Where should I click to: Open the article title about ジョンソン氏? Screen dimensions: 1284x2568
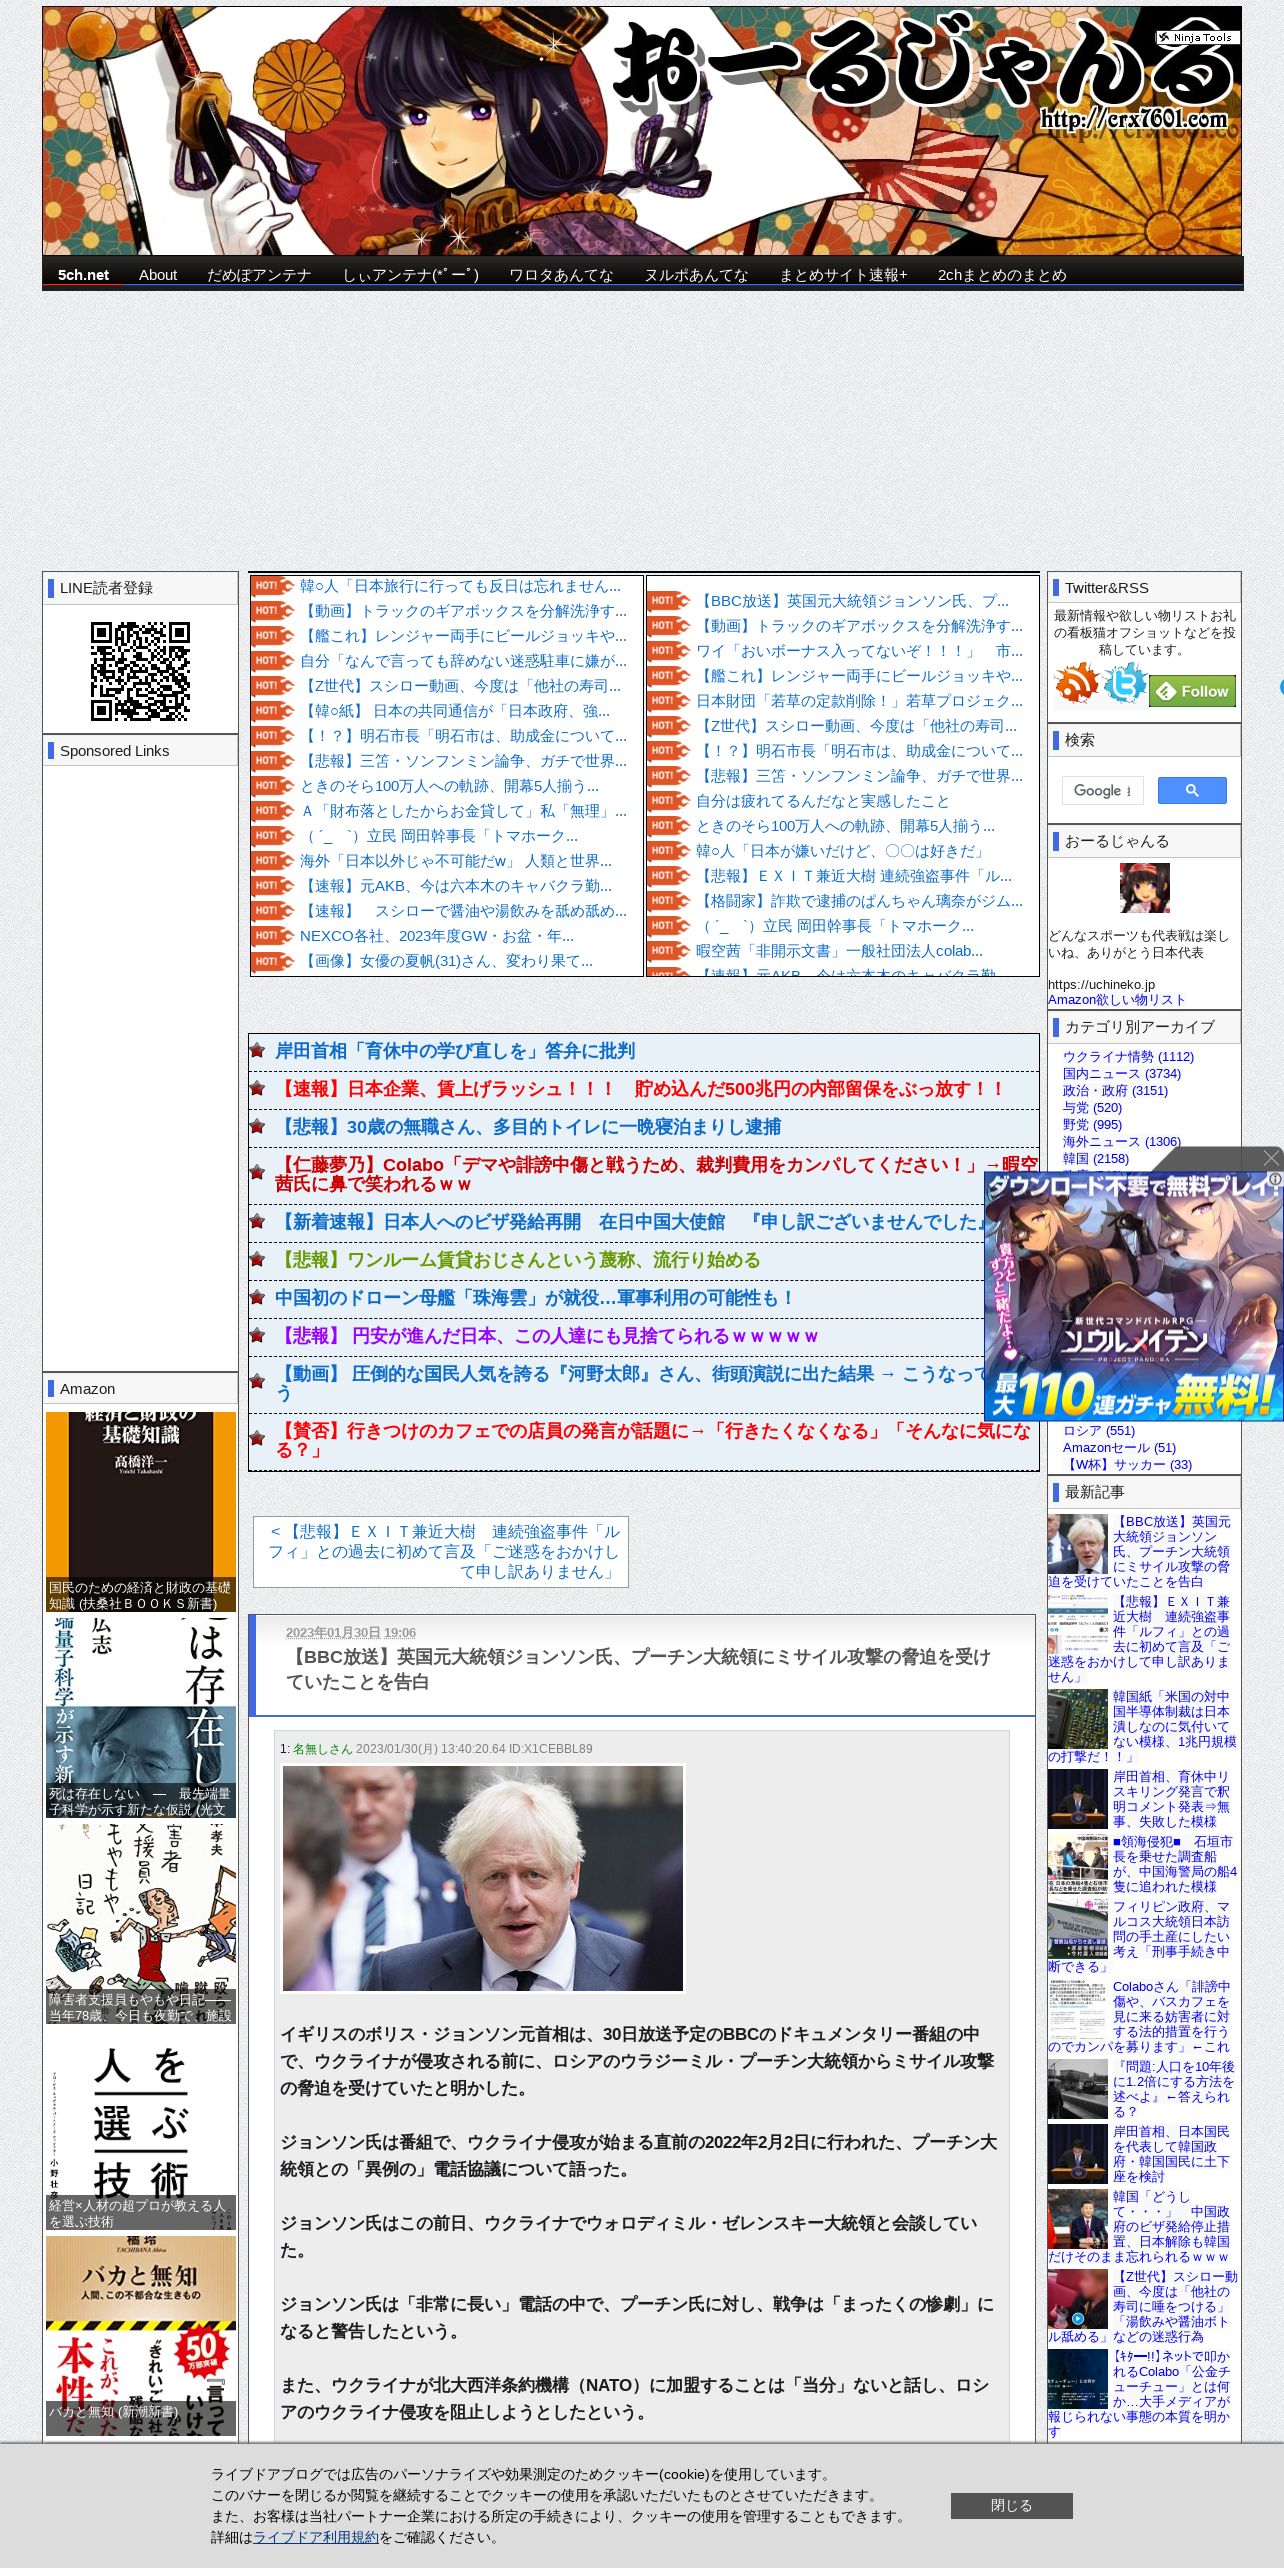(x=638, y=1669)
